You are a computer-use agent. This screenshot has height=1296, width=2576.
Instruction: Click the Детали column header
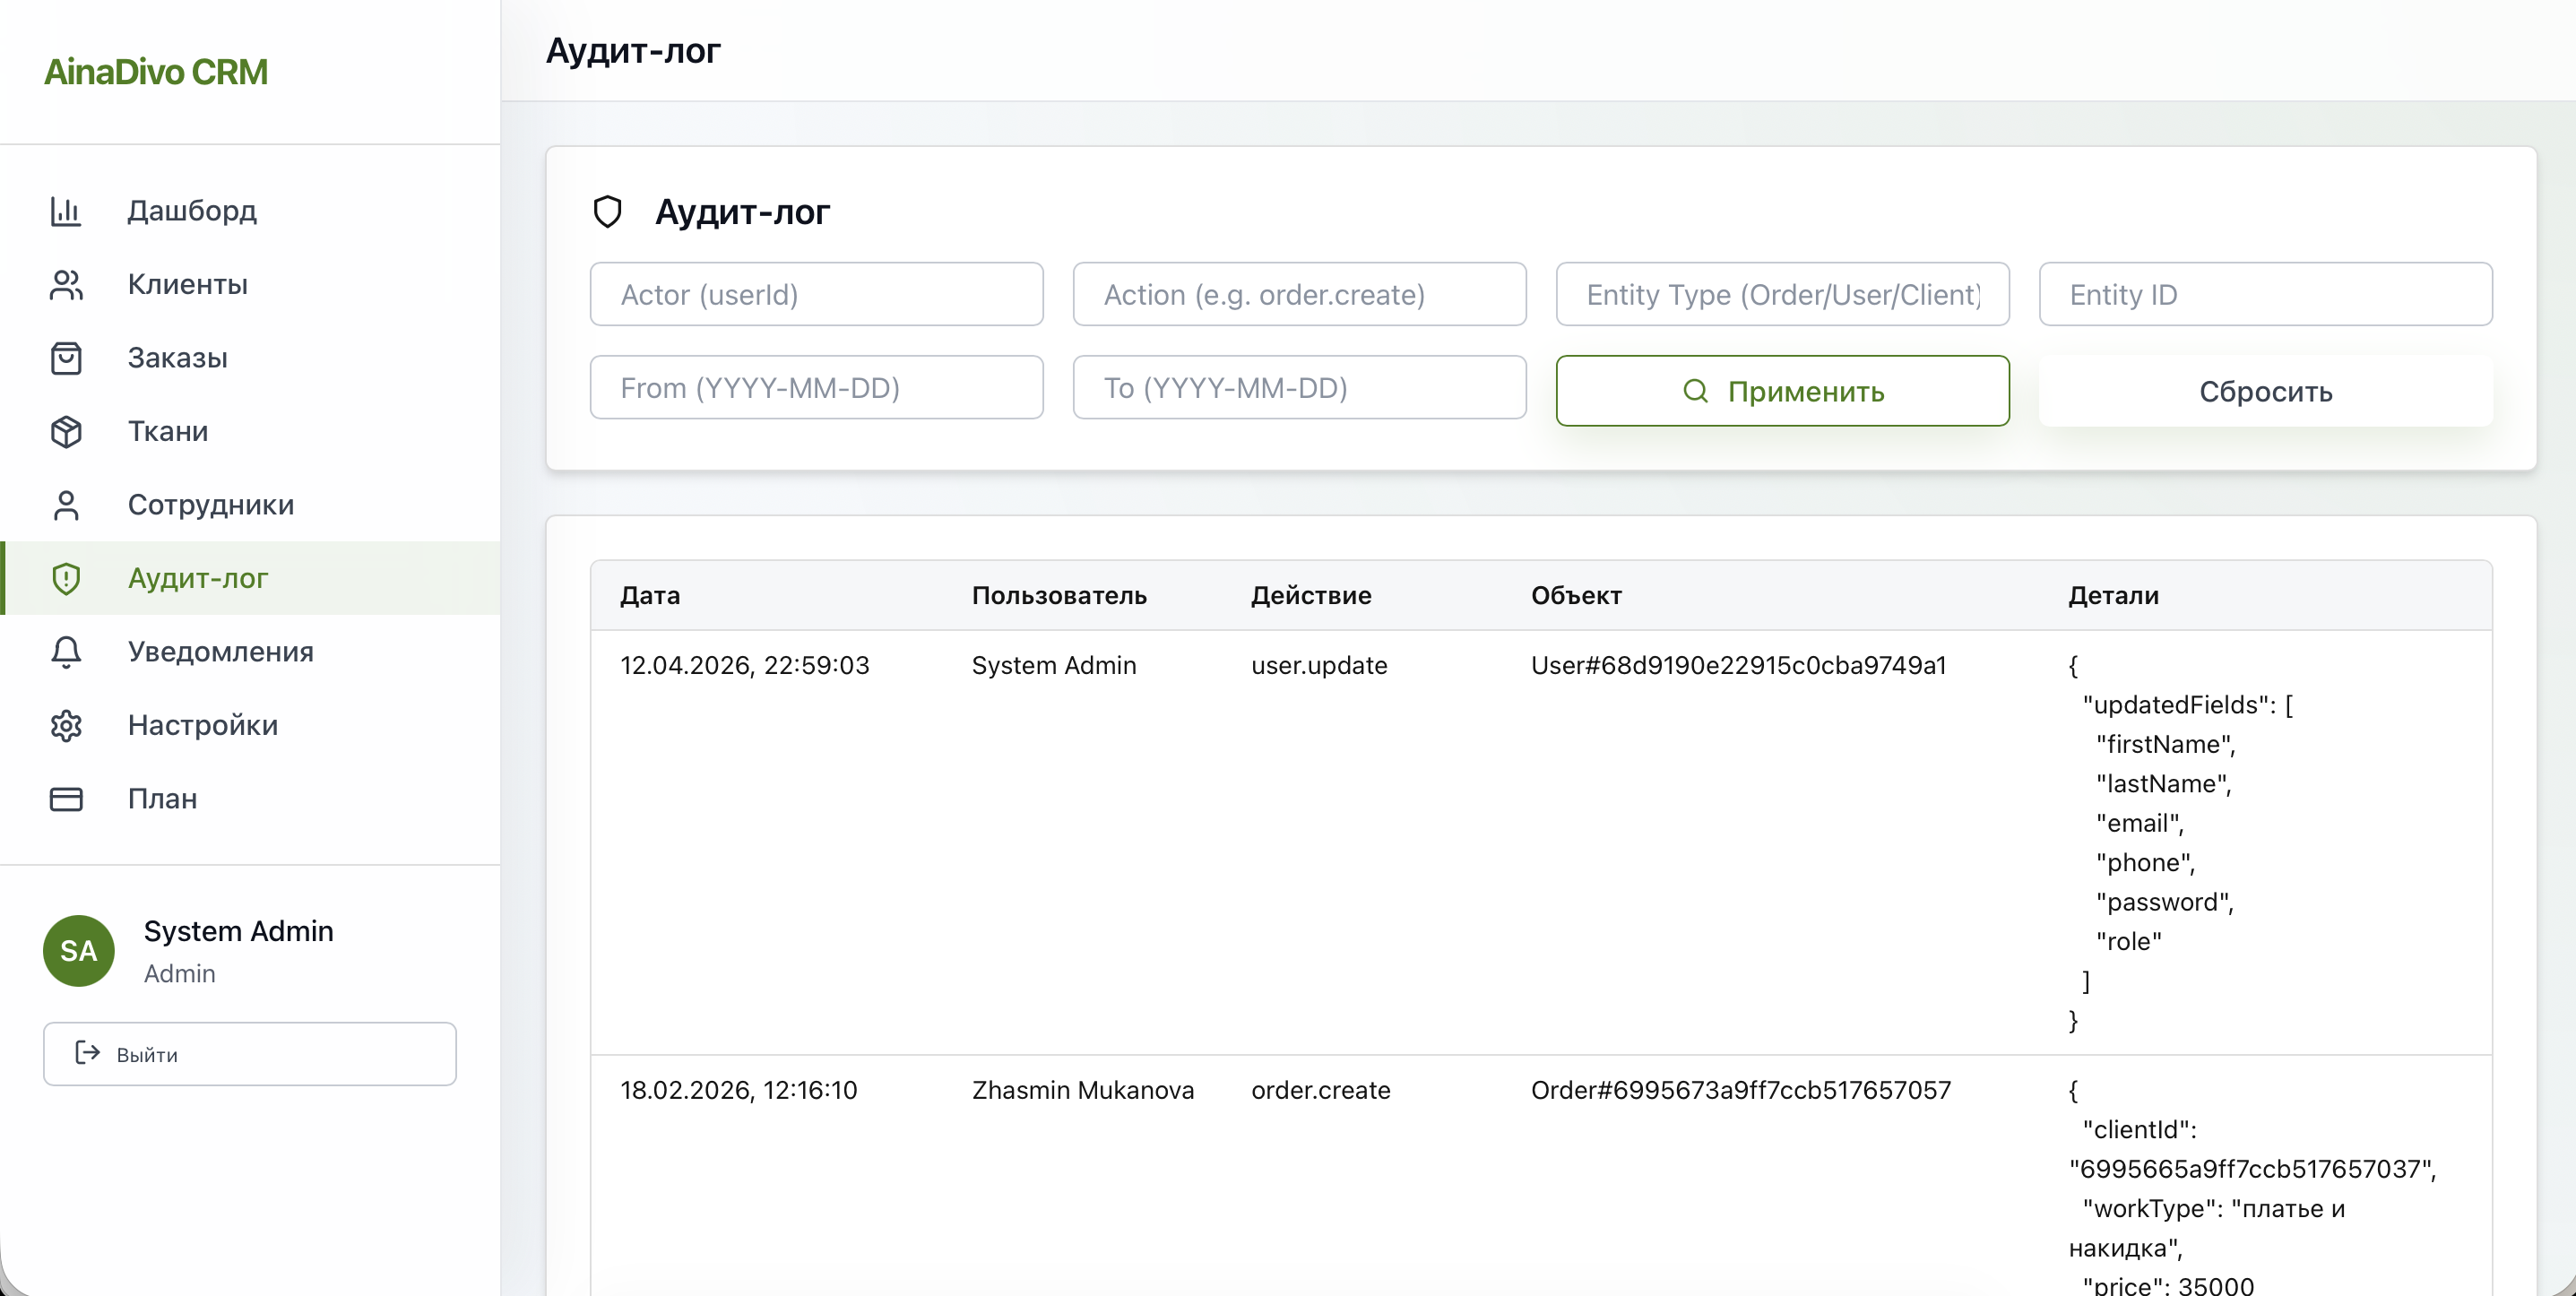[2113, 595]
